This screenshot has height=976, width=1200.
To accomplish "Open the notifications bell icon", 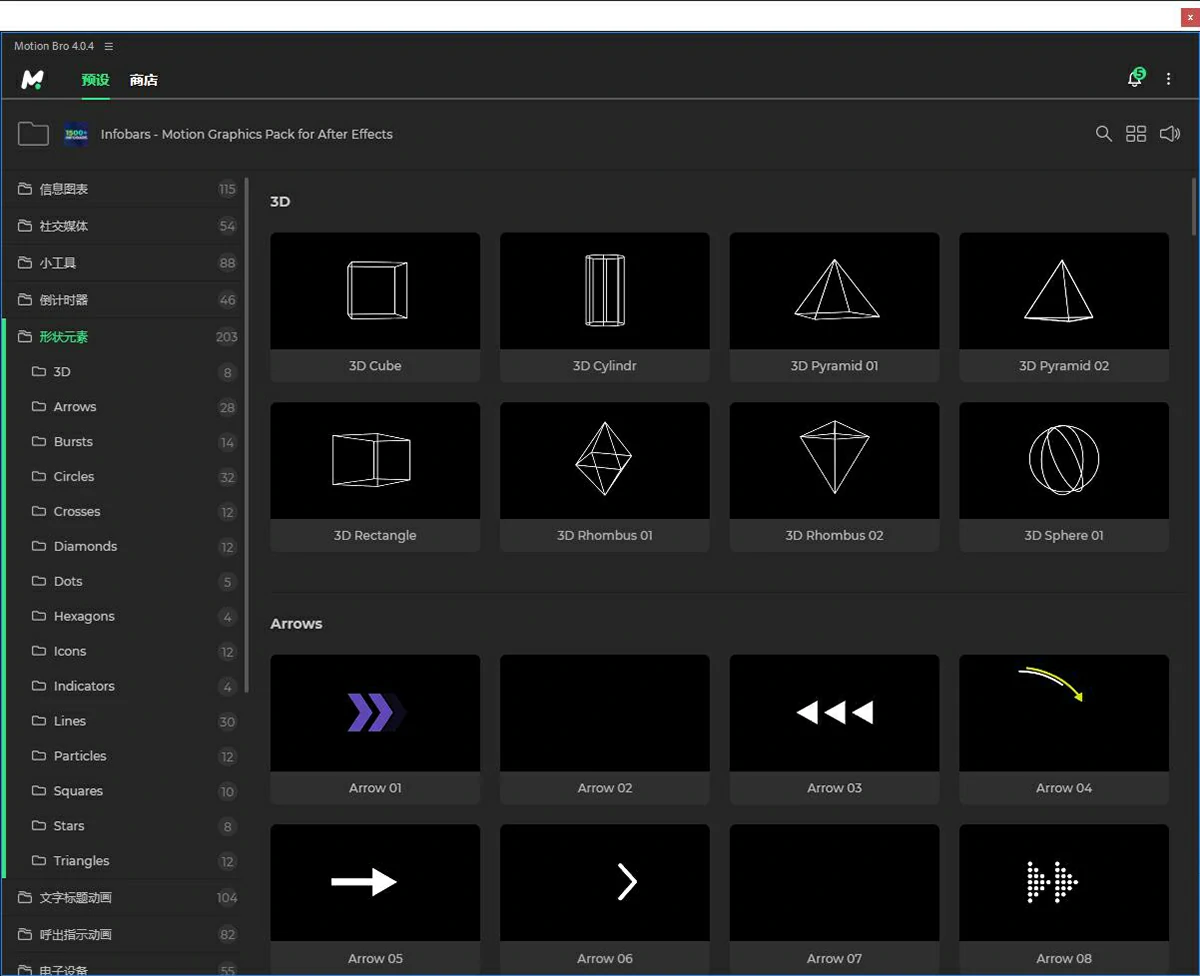I will pyautogui.click(x=1135, y=78).
